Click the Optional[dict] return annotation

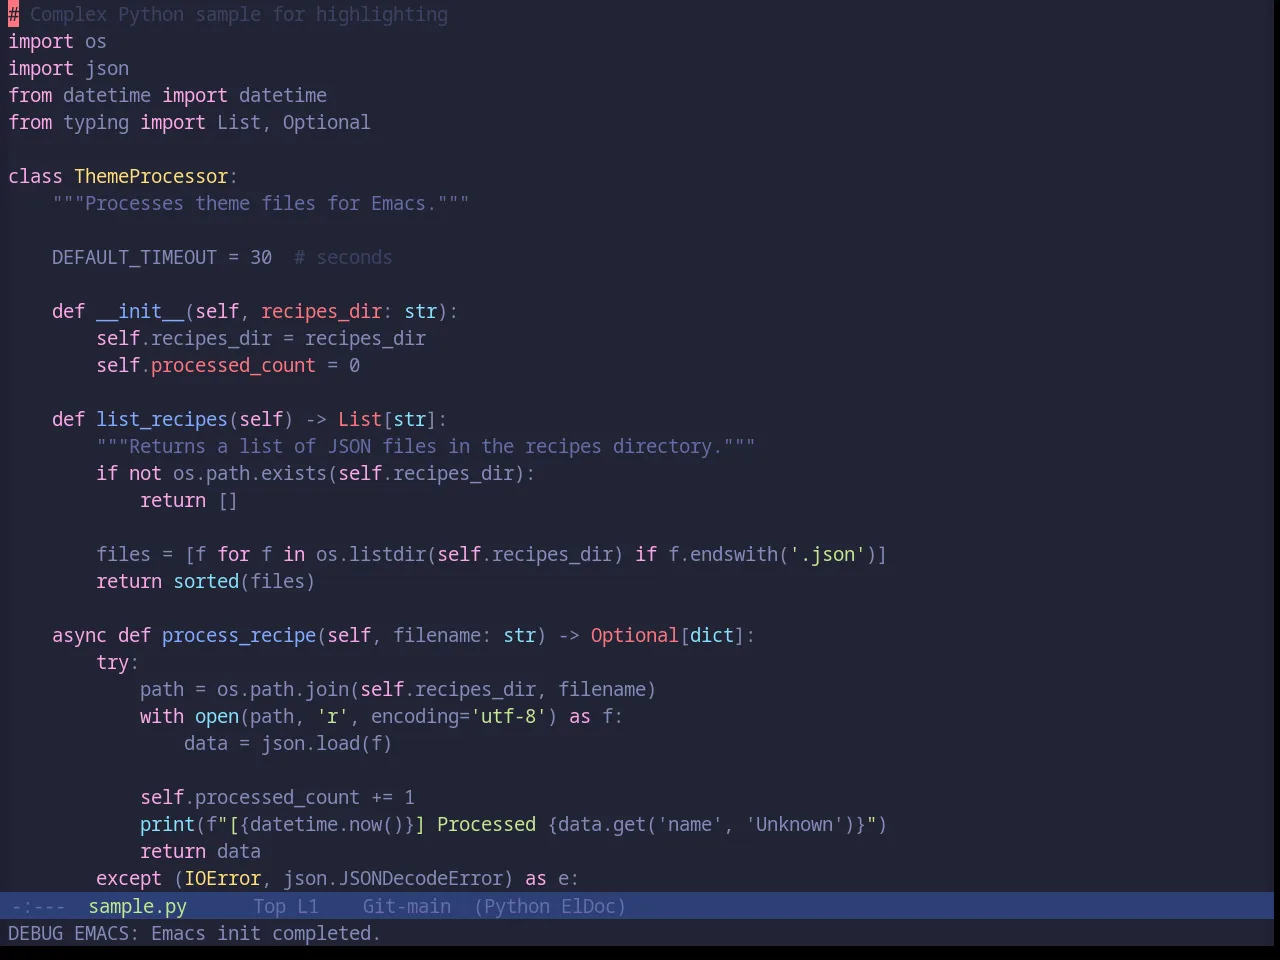tap(668, 635)
